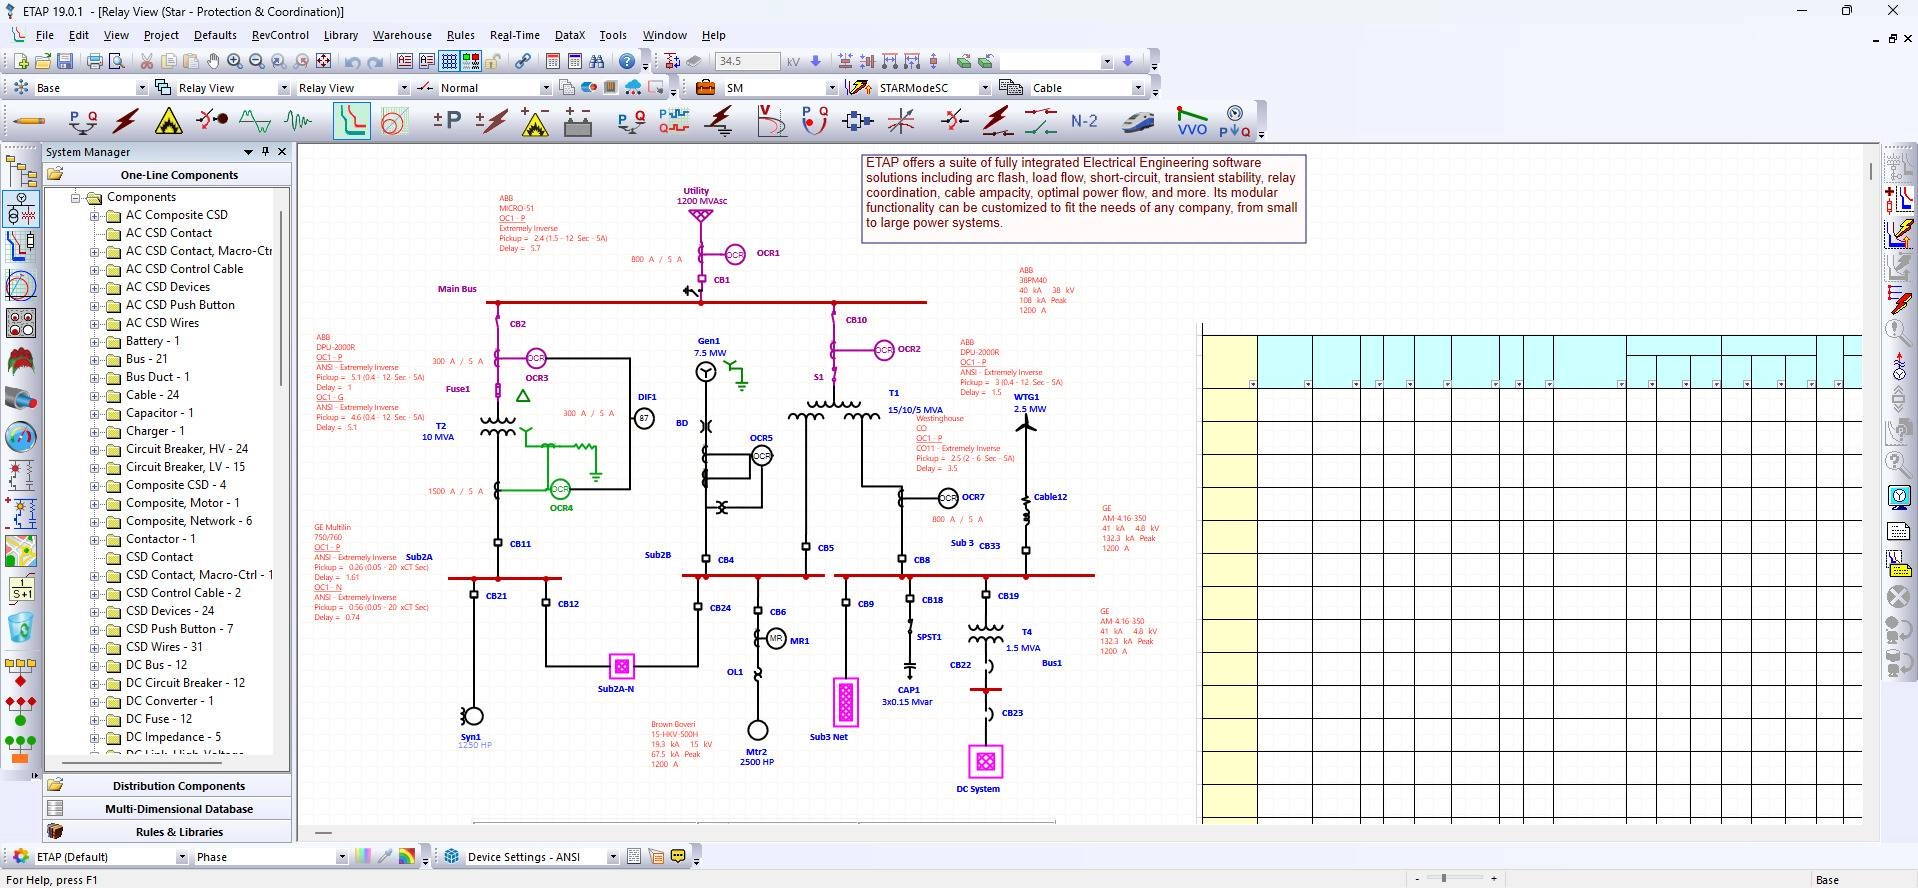
Task: Open the Cable report dropdown
Action: [1137, 88]
